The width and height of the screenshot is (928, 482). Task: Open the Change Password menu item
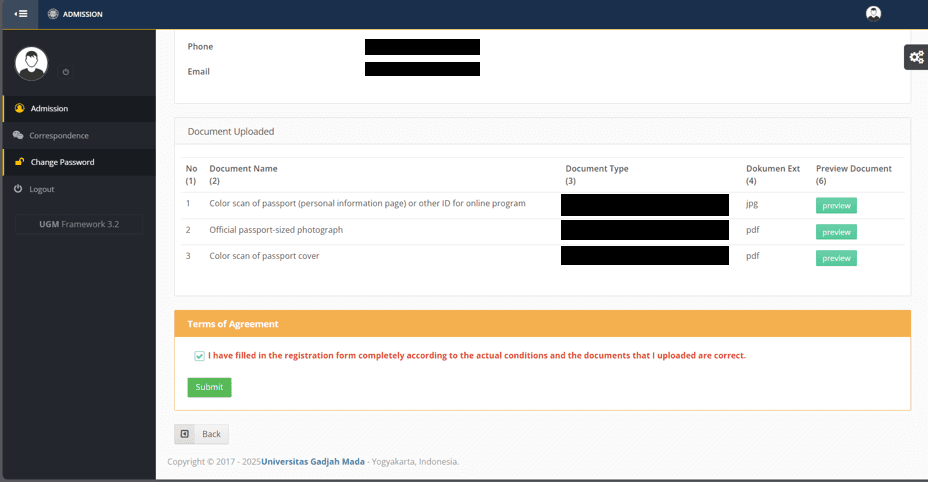79,162
